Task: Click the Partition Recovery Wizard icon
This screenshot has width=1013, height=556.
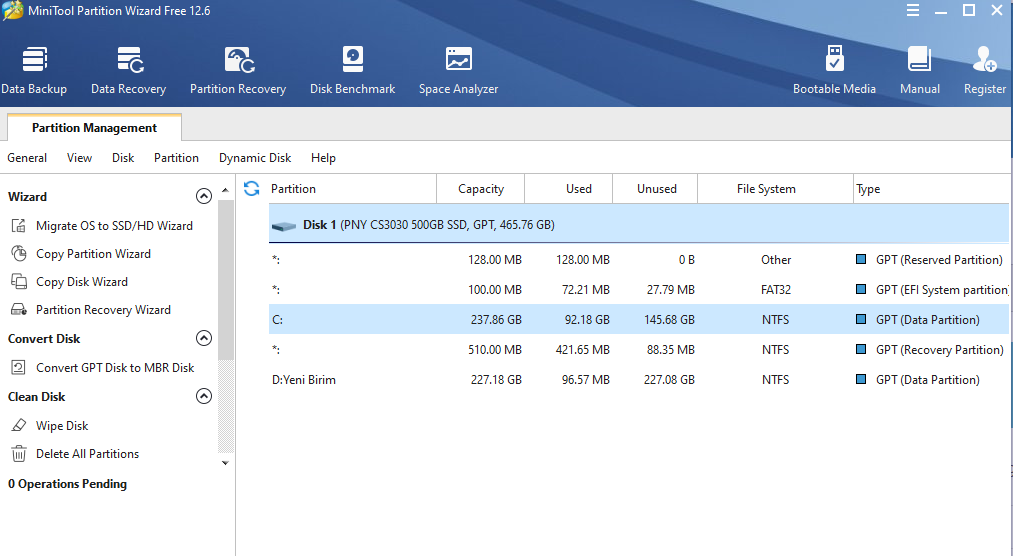Action: tap(19, 309)
